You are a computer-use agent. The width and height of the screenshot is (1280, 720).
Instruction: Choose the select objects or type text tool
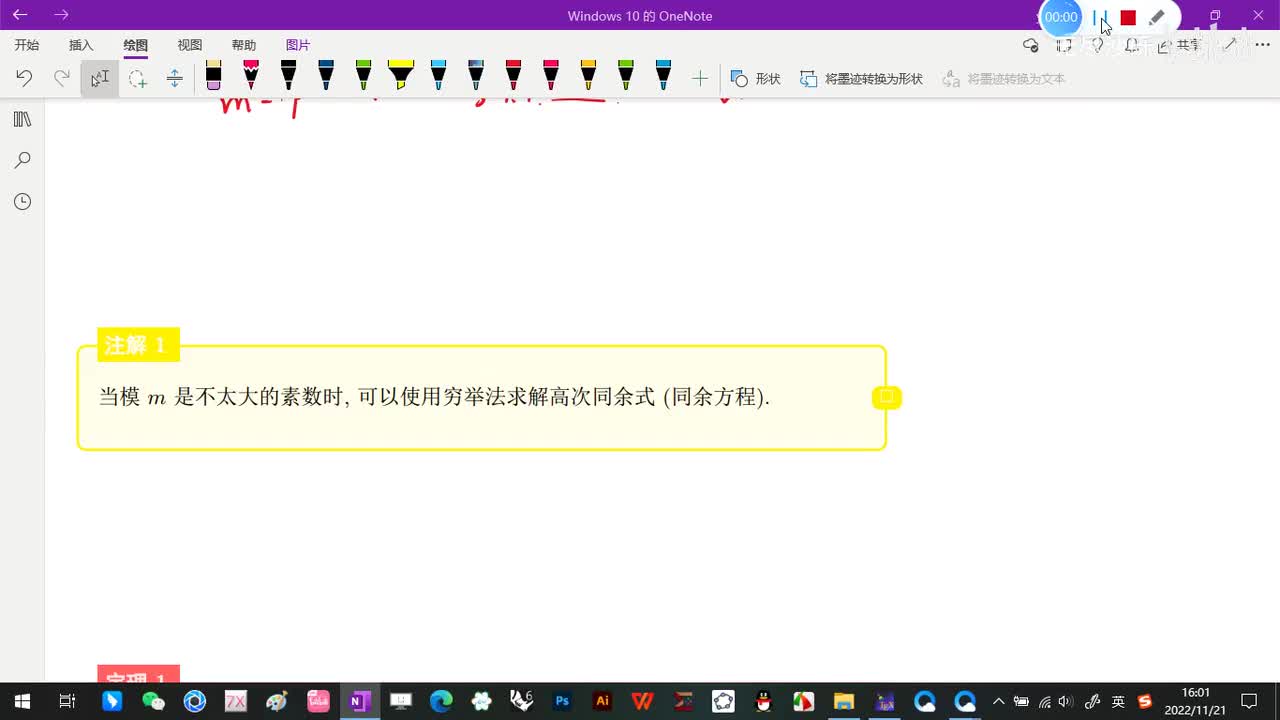coord(100,78)
